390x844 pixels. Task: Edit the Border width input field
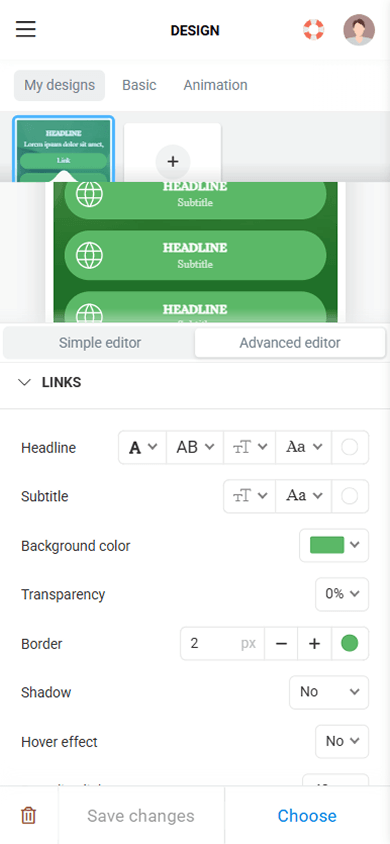tap(222, 644)
